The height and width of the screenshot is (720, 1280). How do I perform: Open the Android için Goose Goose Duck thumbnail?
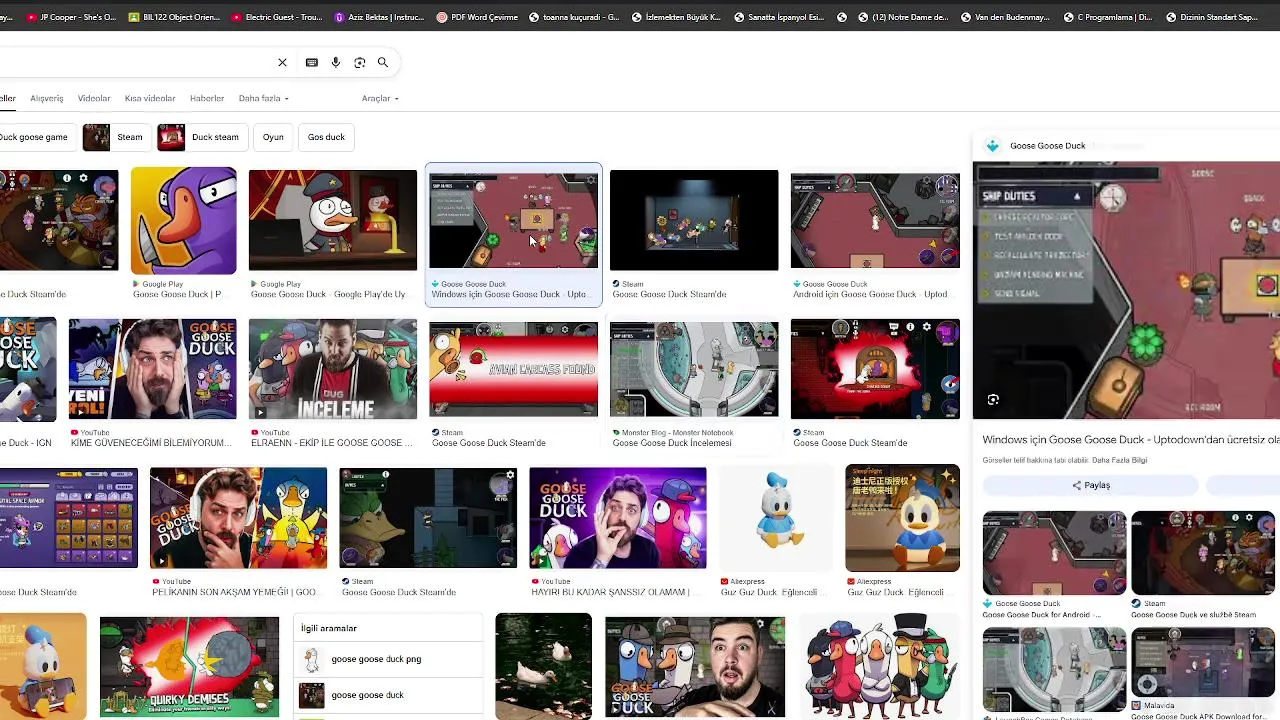pyautogui.click(x=875, y=220)
